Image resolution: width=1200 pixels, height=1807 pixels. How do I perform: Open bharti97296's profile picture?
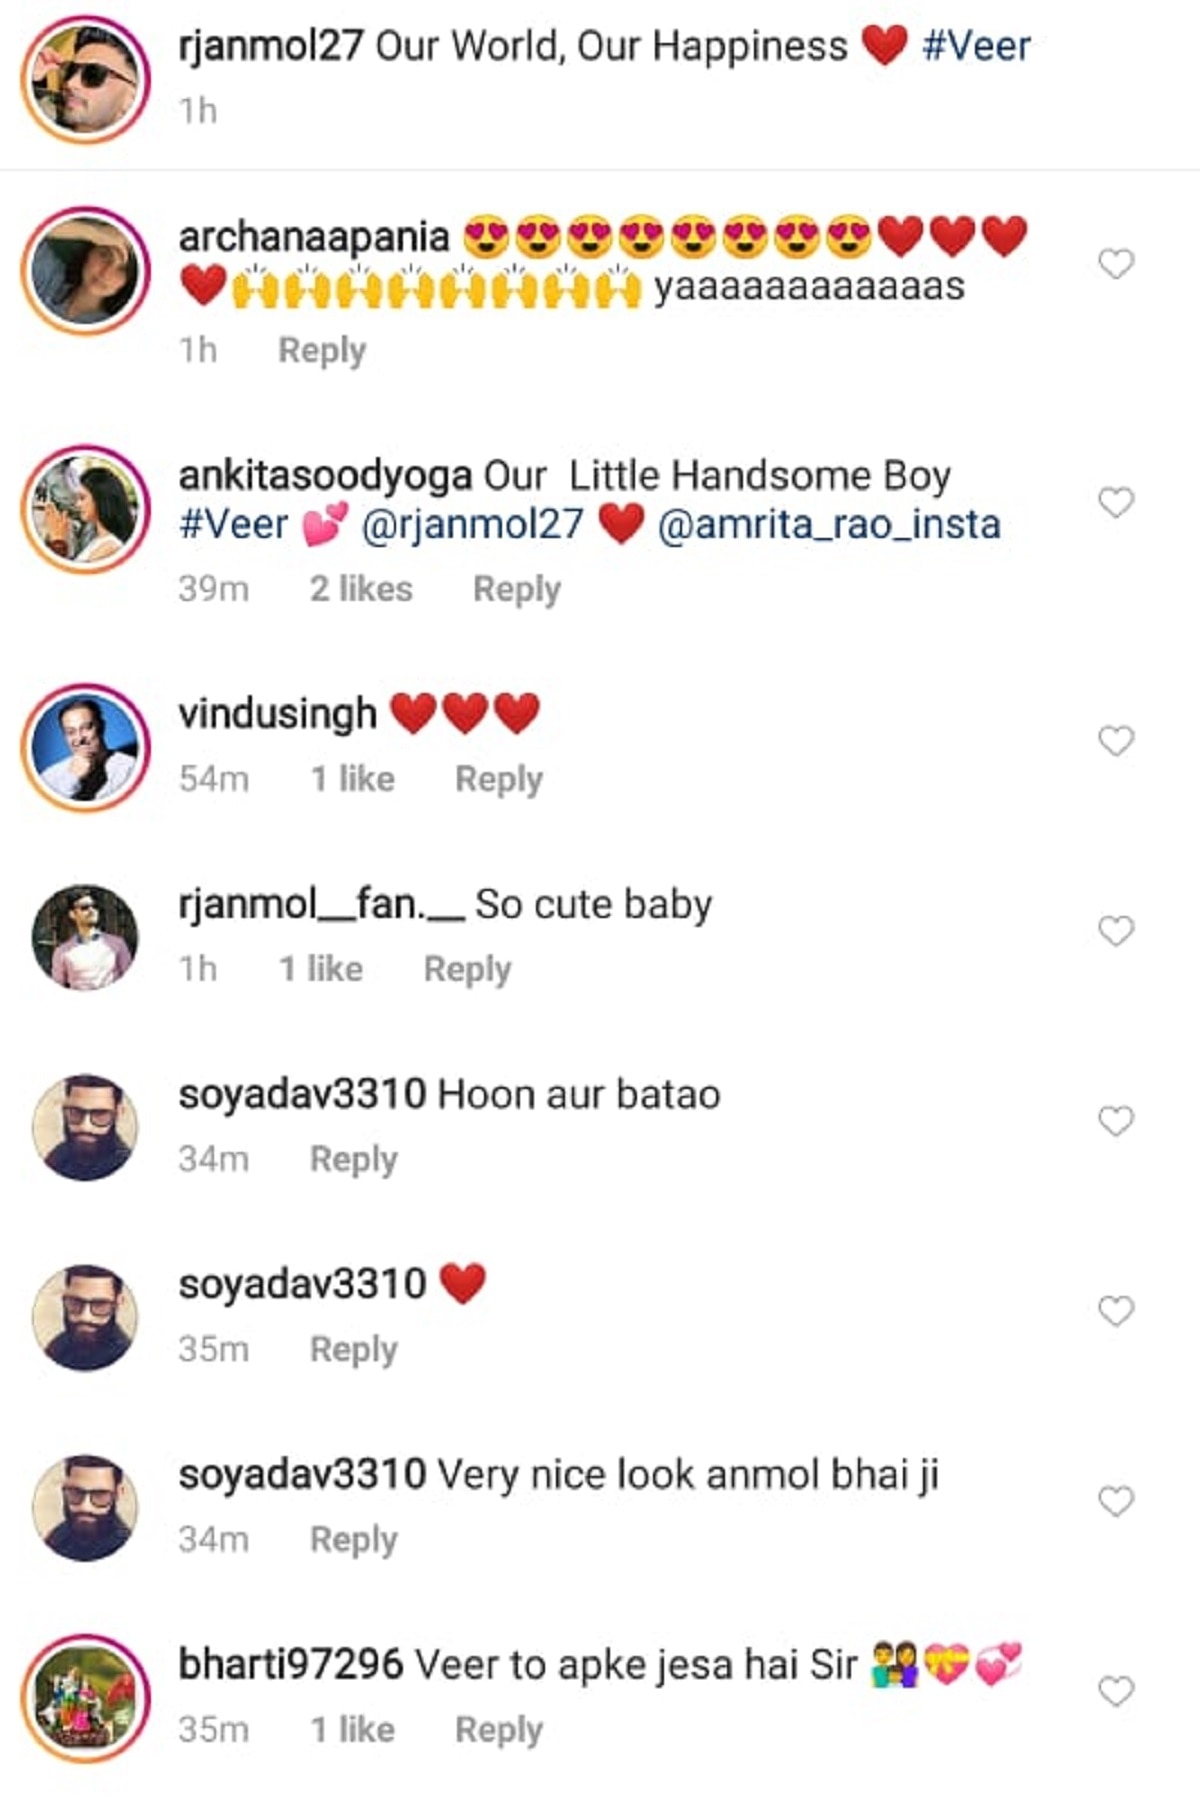point(85,1698)
